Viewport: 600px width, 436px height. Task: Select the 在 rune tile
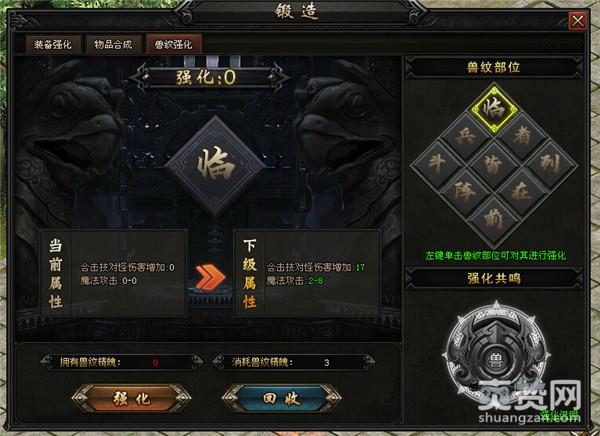(x=522, y=191)
